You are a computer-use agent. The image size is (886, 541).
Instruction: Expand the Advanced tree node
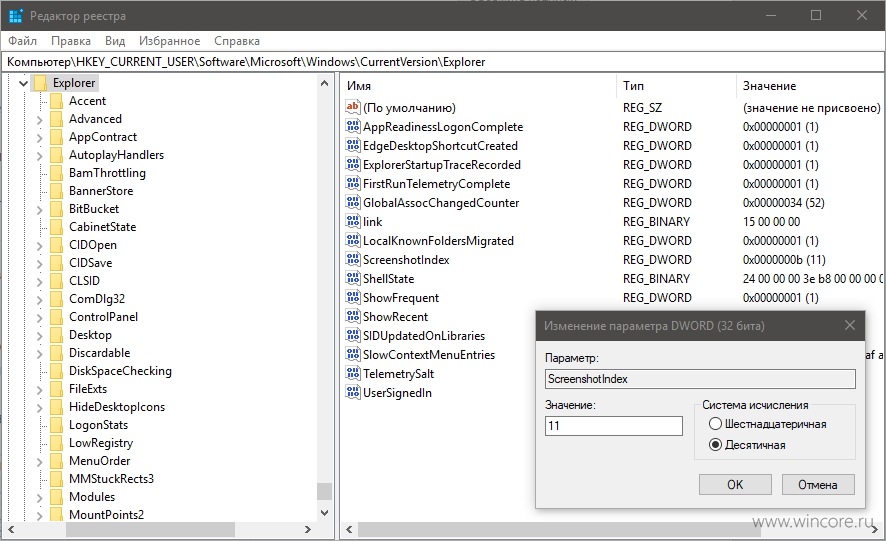[x=39, y=119]
